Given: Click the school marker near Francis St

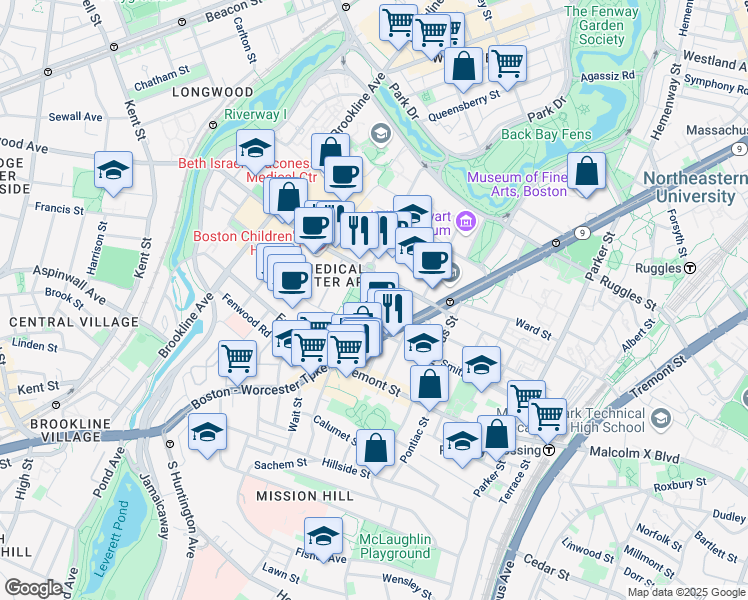Looking at the screenshot, I should click(114, 173).
